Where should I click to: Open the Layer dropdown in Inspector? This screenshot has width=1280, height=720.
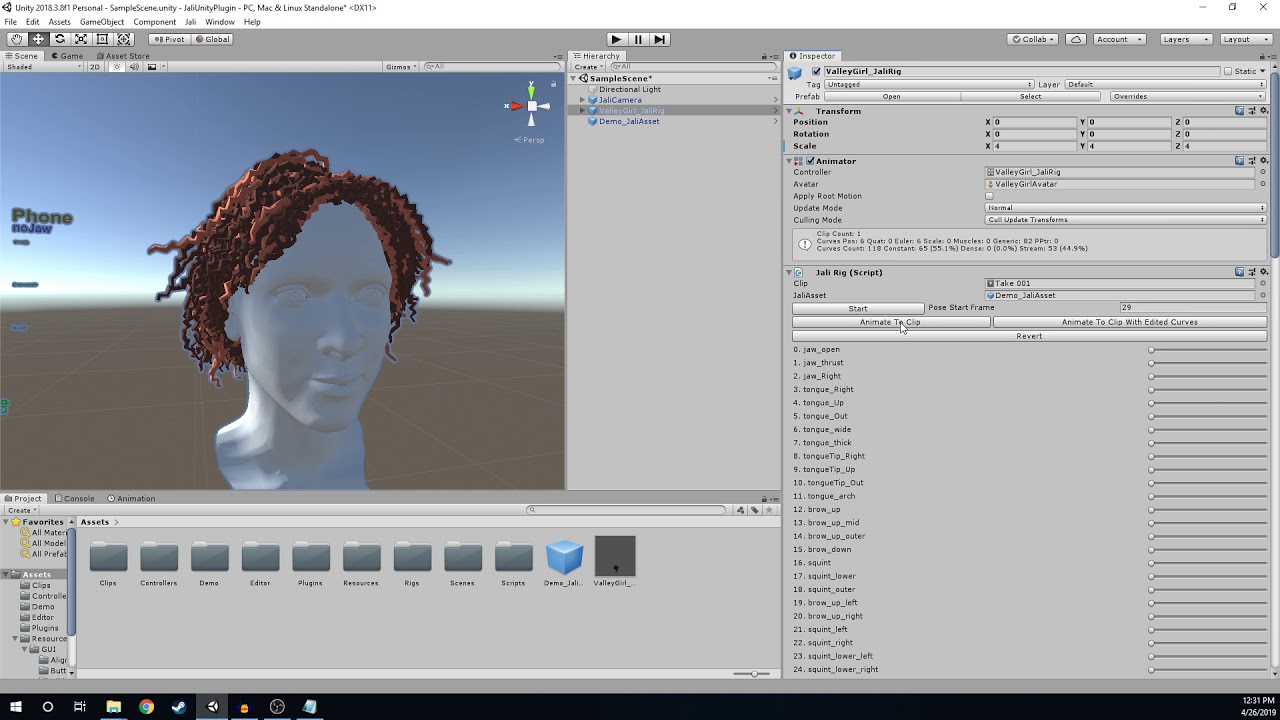pos(1166,85)
